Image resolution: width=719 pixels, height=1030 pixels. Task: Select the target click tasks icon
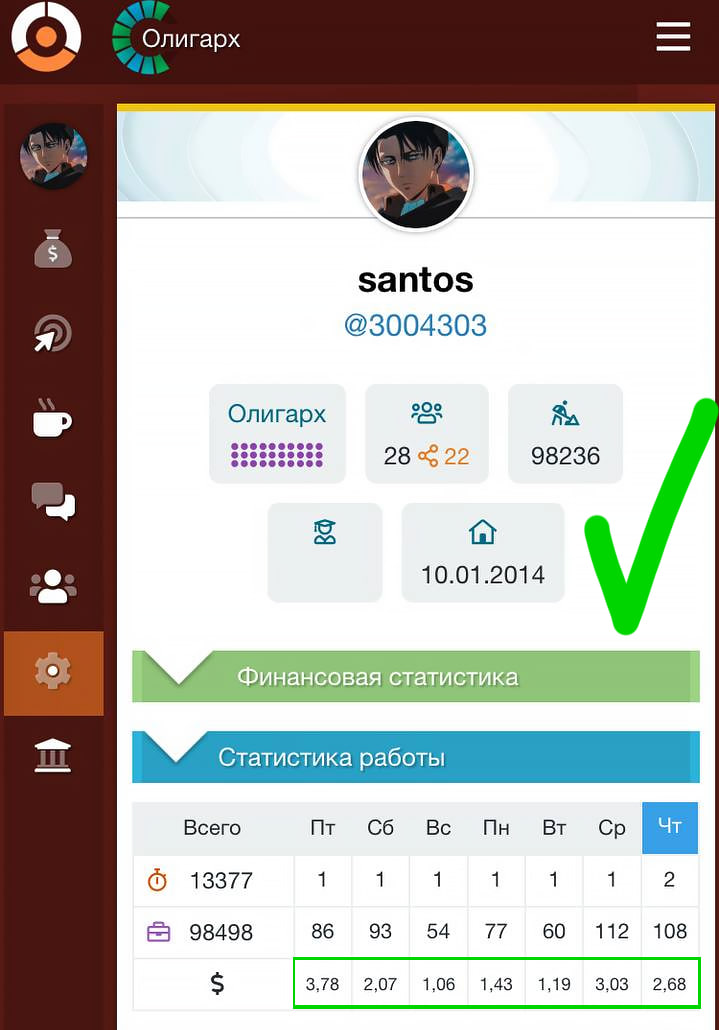[x=53, y=333]
